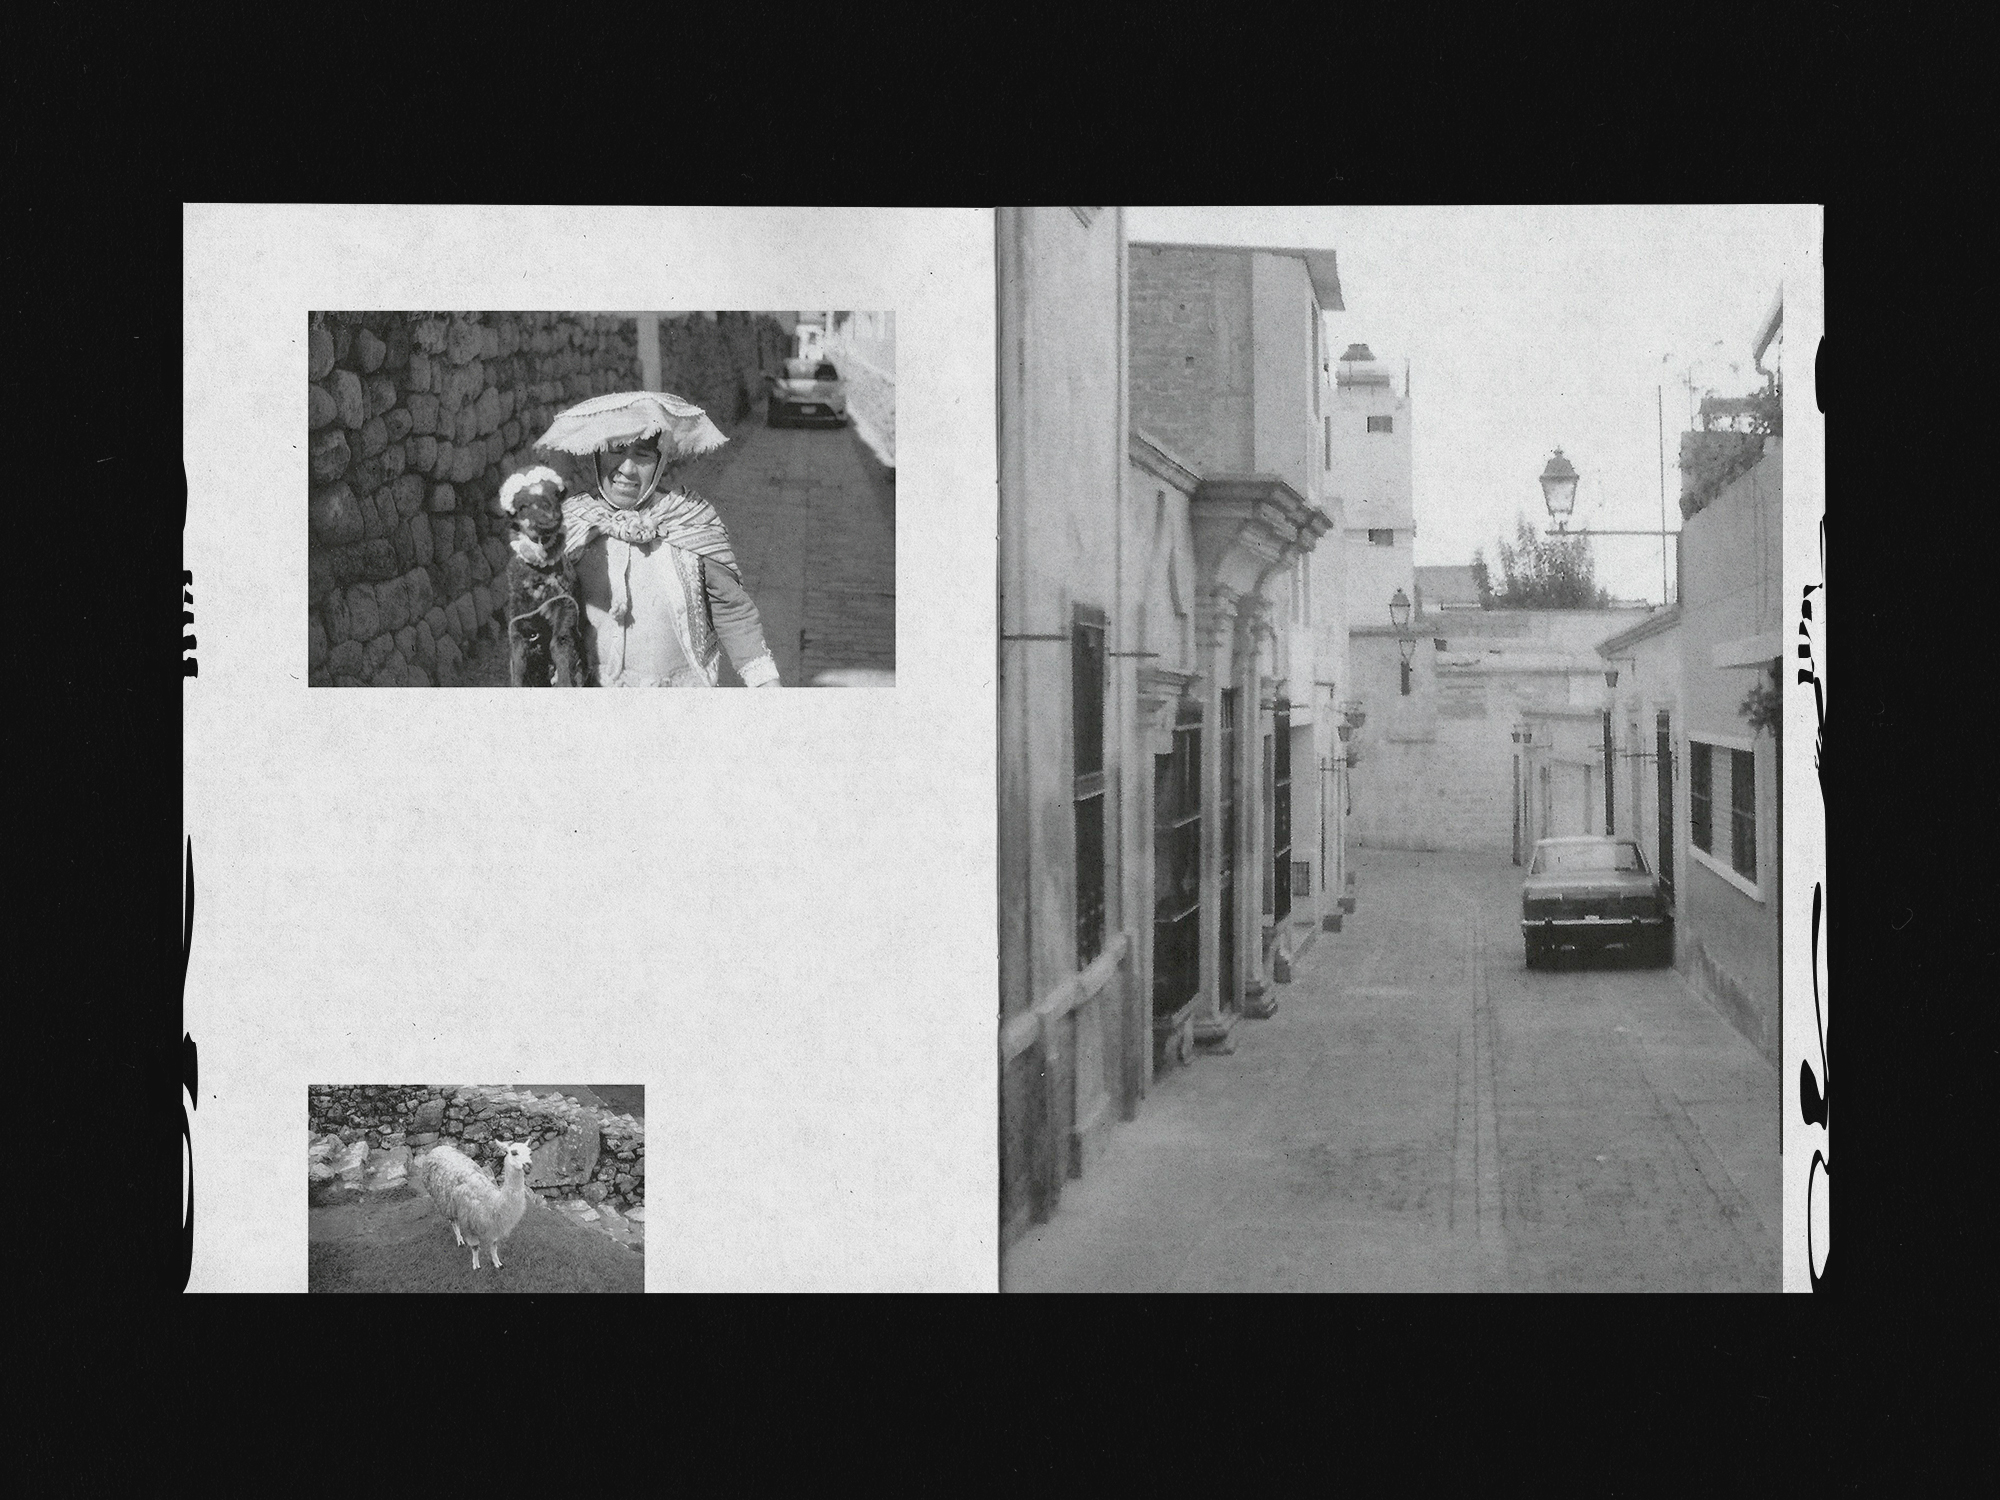Select the white llama photo
The image size is (2000, 1500).
point(476,1188)
